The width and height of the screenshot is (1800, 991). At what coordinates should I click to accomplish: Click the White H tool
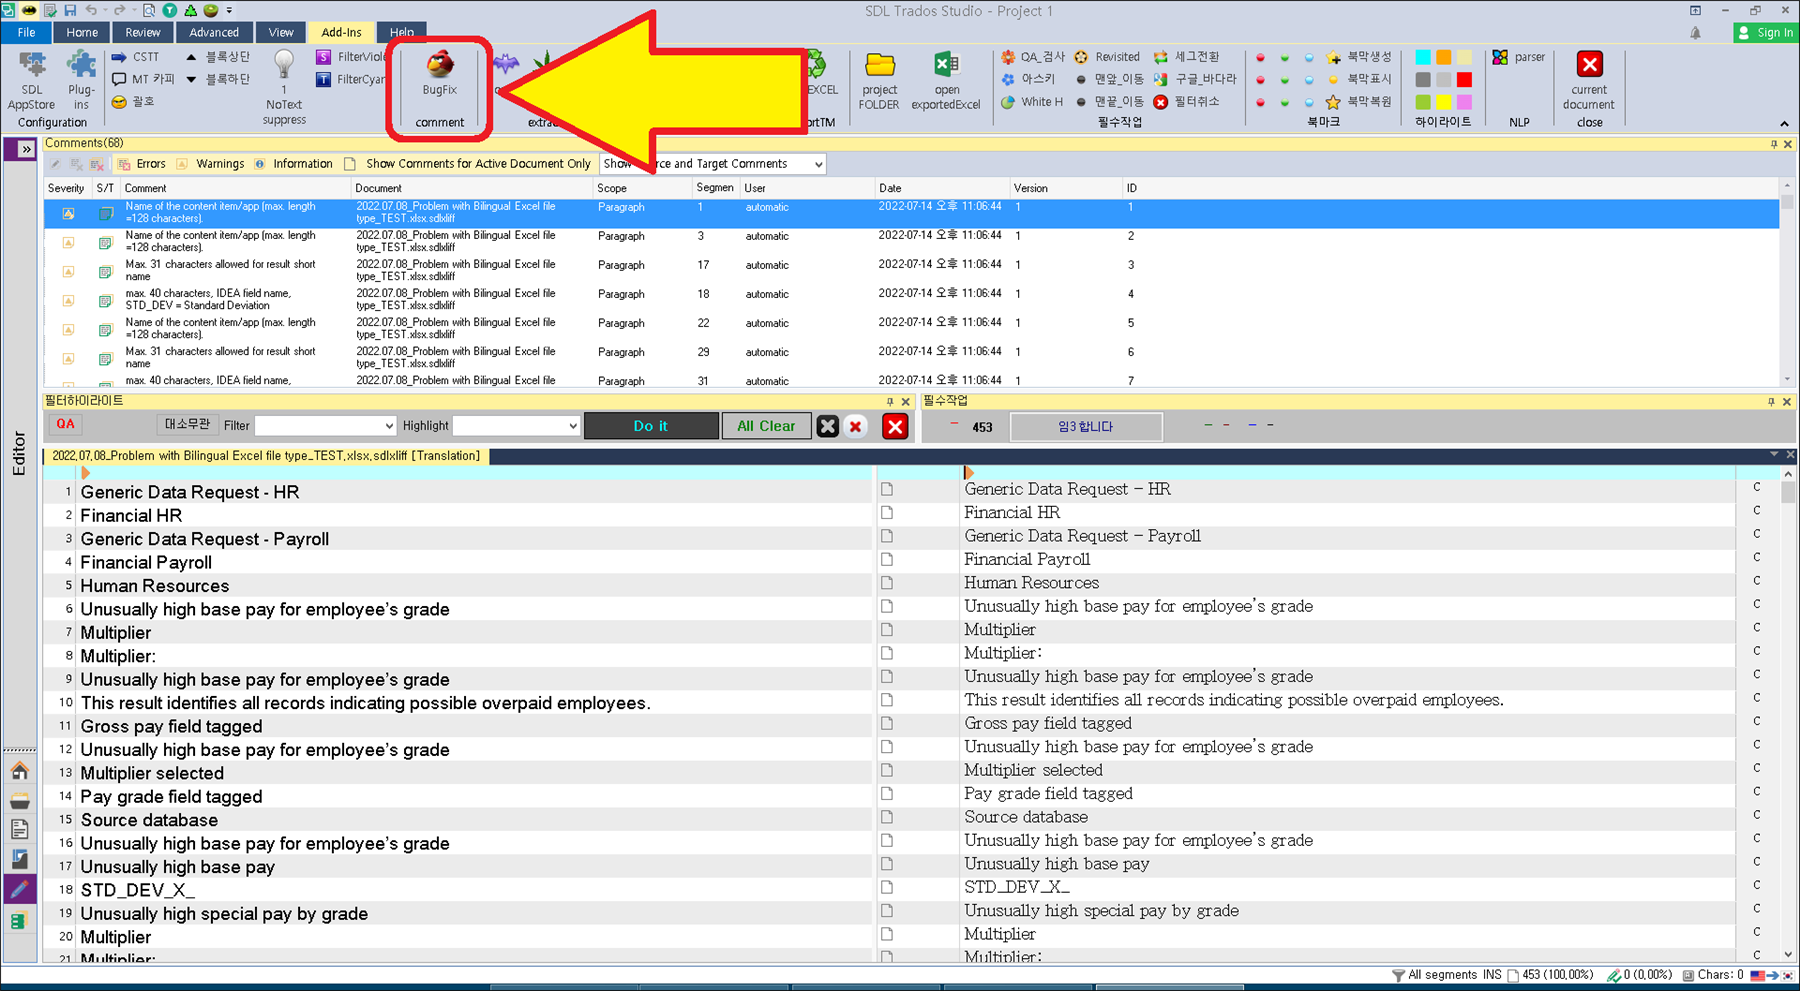click(1032, 102)
